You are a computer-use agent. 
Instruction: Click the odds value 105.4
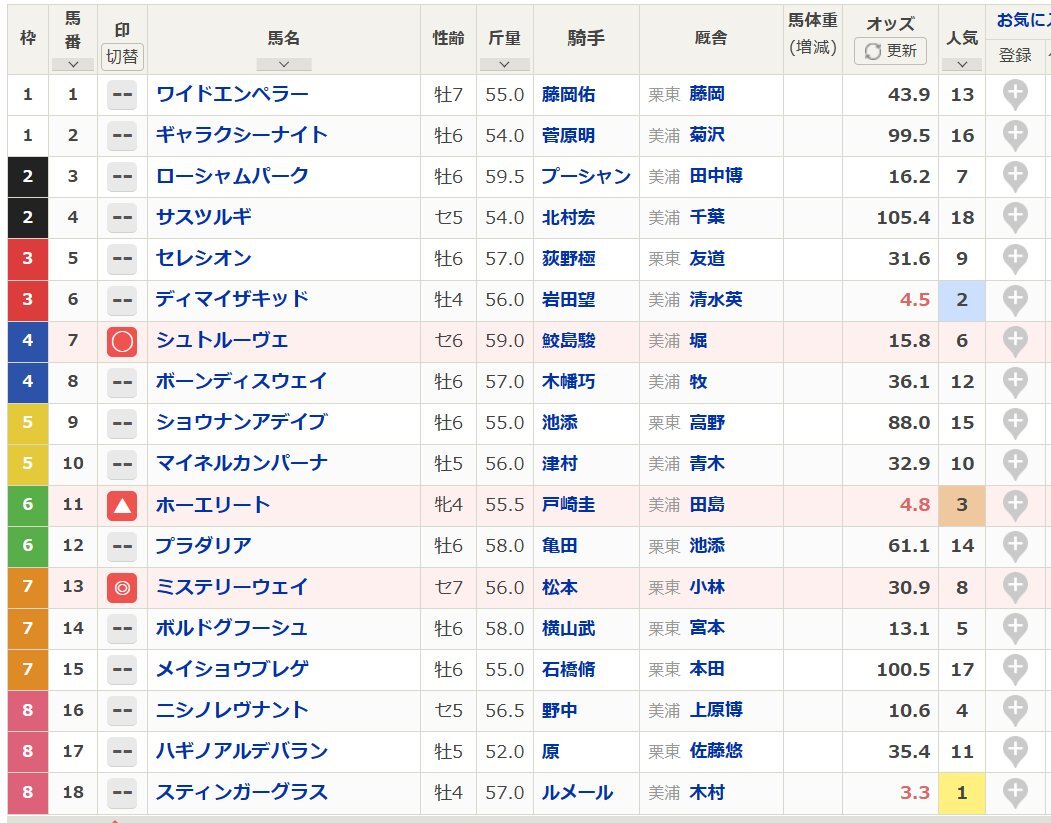(x=903, y=217)
